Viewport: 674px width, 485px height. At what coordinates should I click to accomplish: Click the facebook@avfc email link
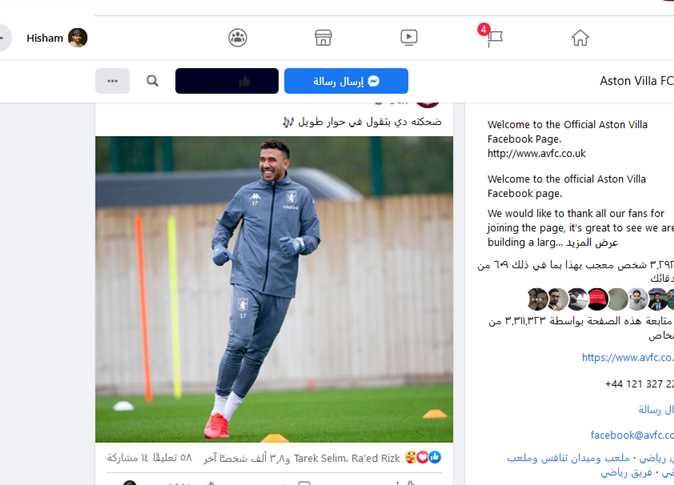tap(632, 435)
